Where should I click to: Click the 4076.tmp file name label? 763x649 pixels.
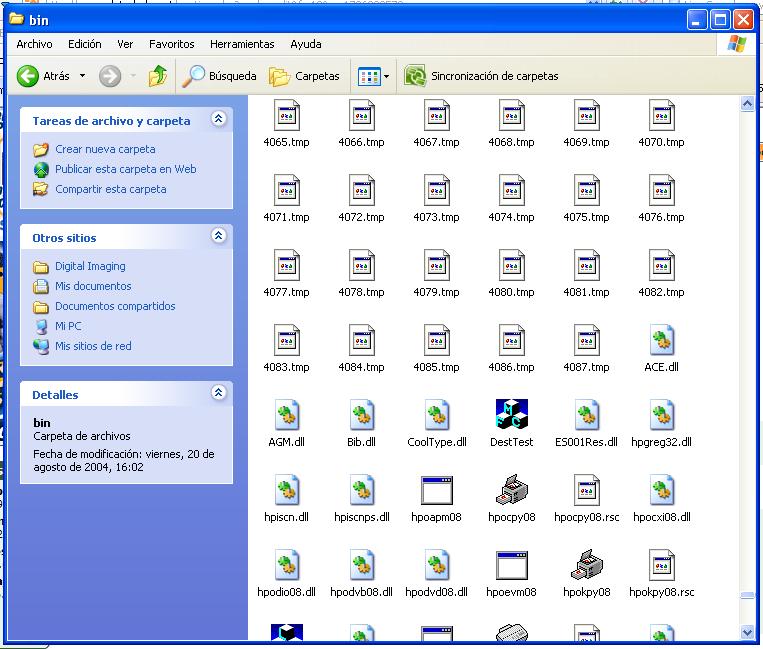(x=661, y=217)
